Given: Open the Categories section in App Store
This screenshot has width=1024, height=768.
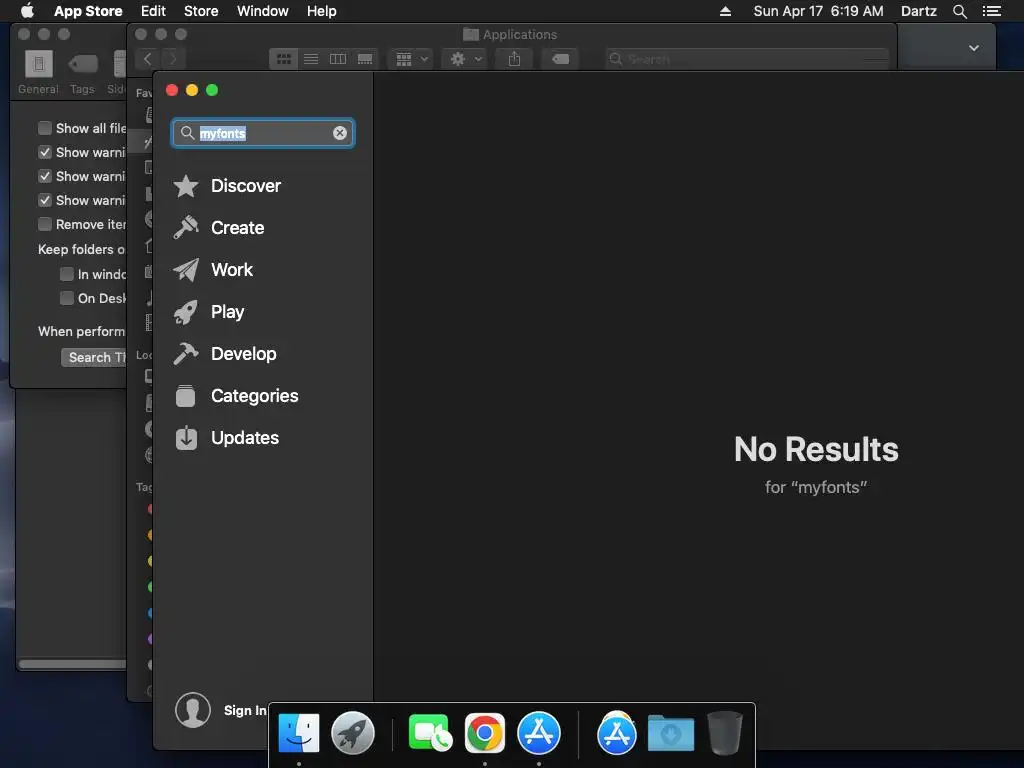Looking at the screenshot, I should point(236,396).
